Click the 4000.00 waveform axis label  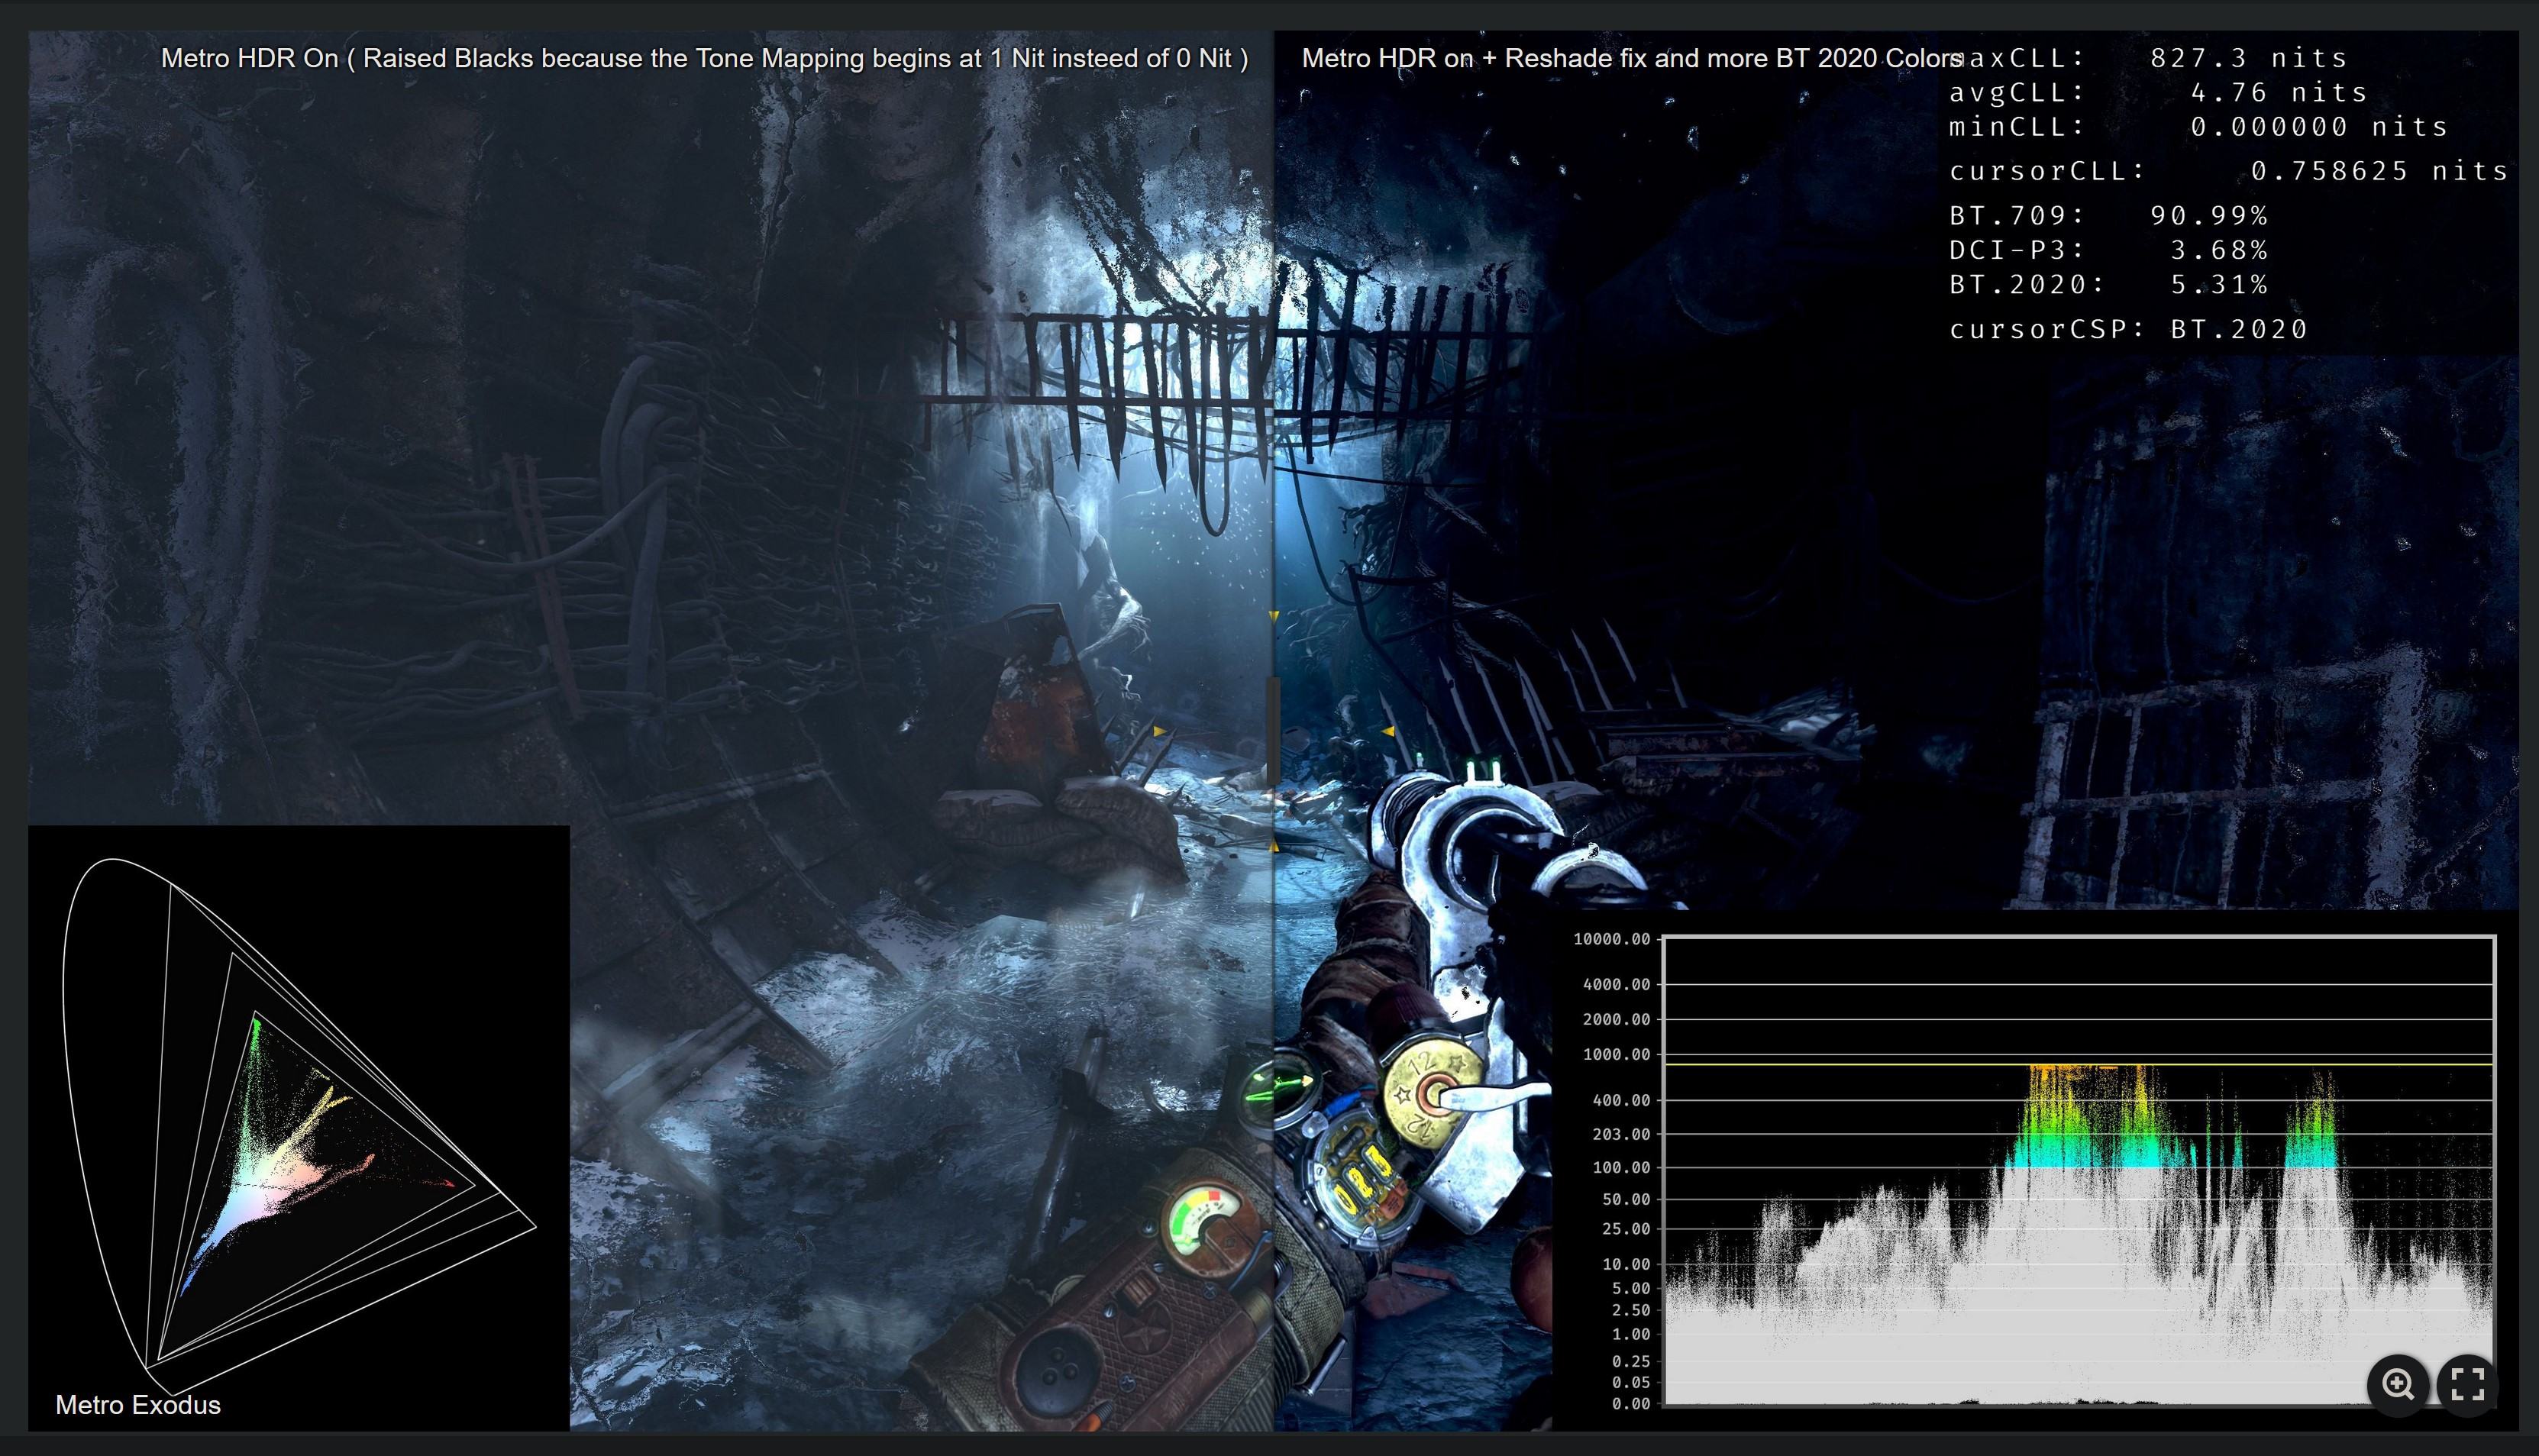coord(1616,985)
